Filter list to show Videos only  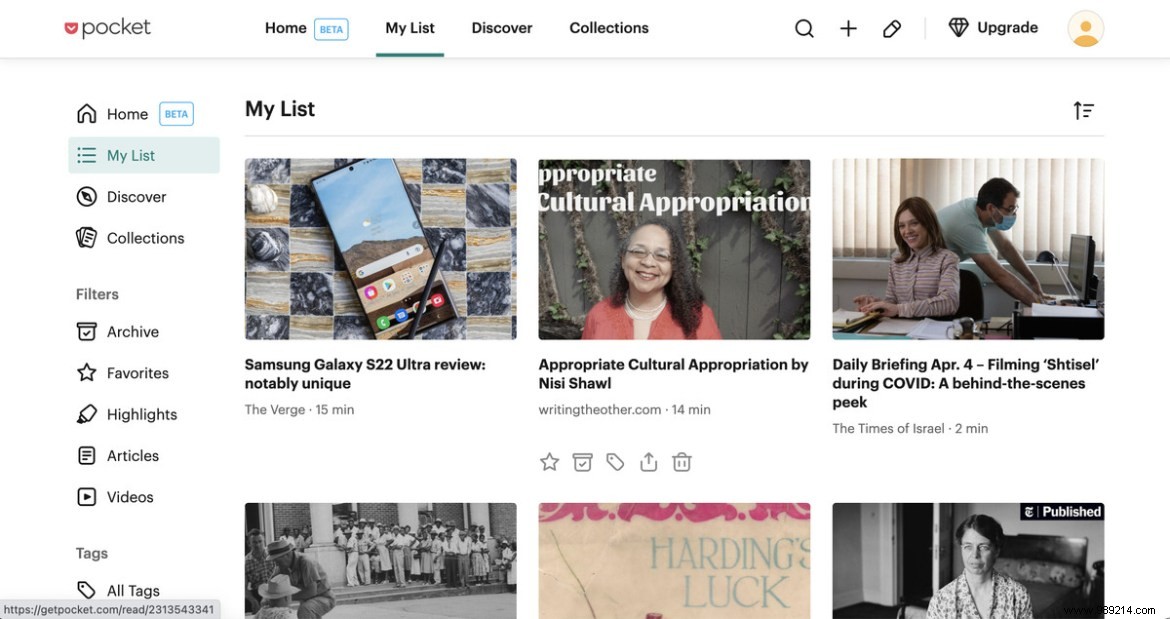(x=130, y=496)
